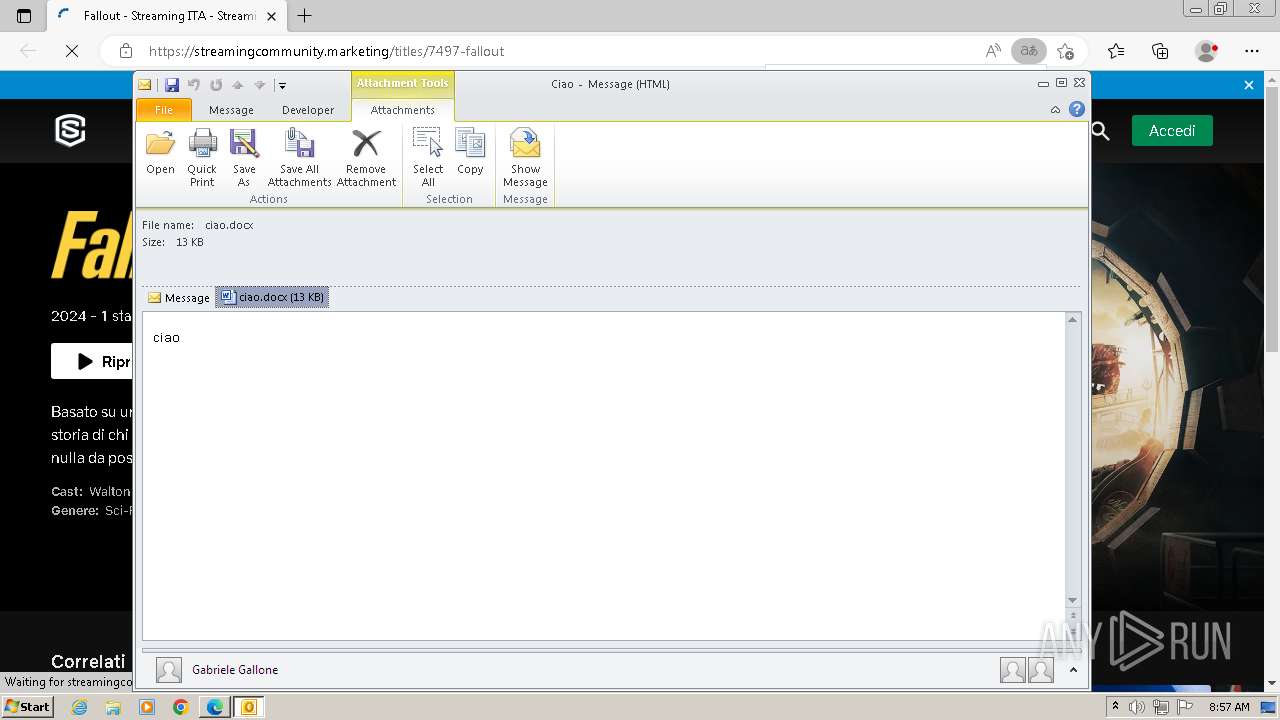Open Edge Settings and more menu

point(1252,51)
